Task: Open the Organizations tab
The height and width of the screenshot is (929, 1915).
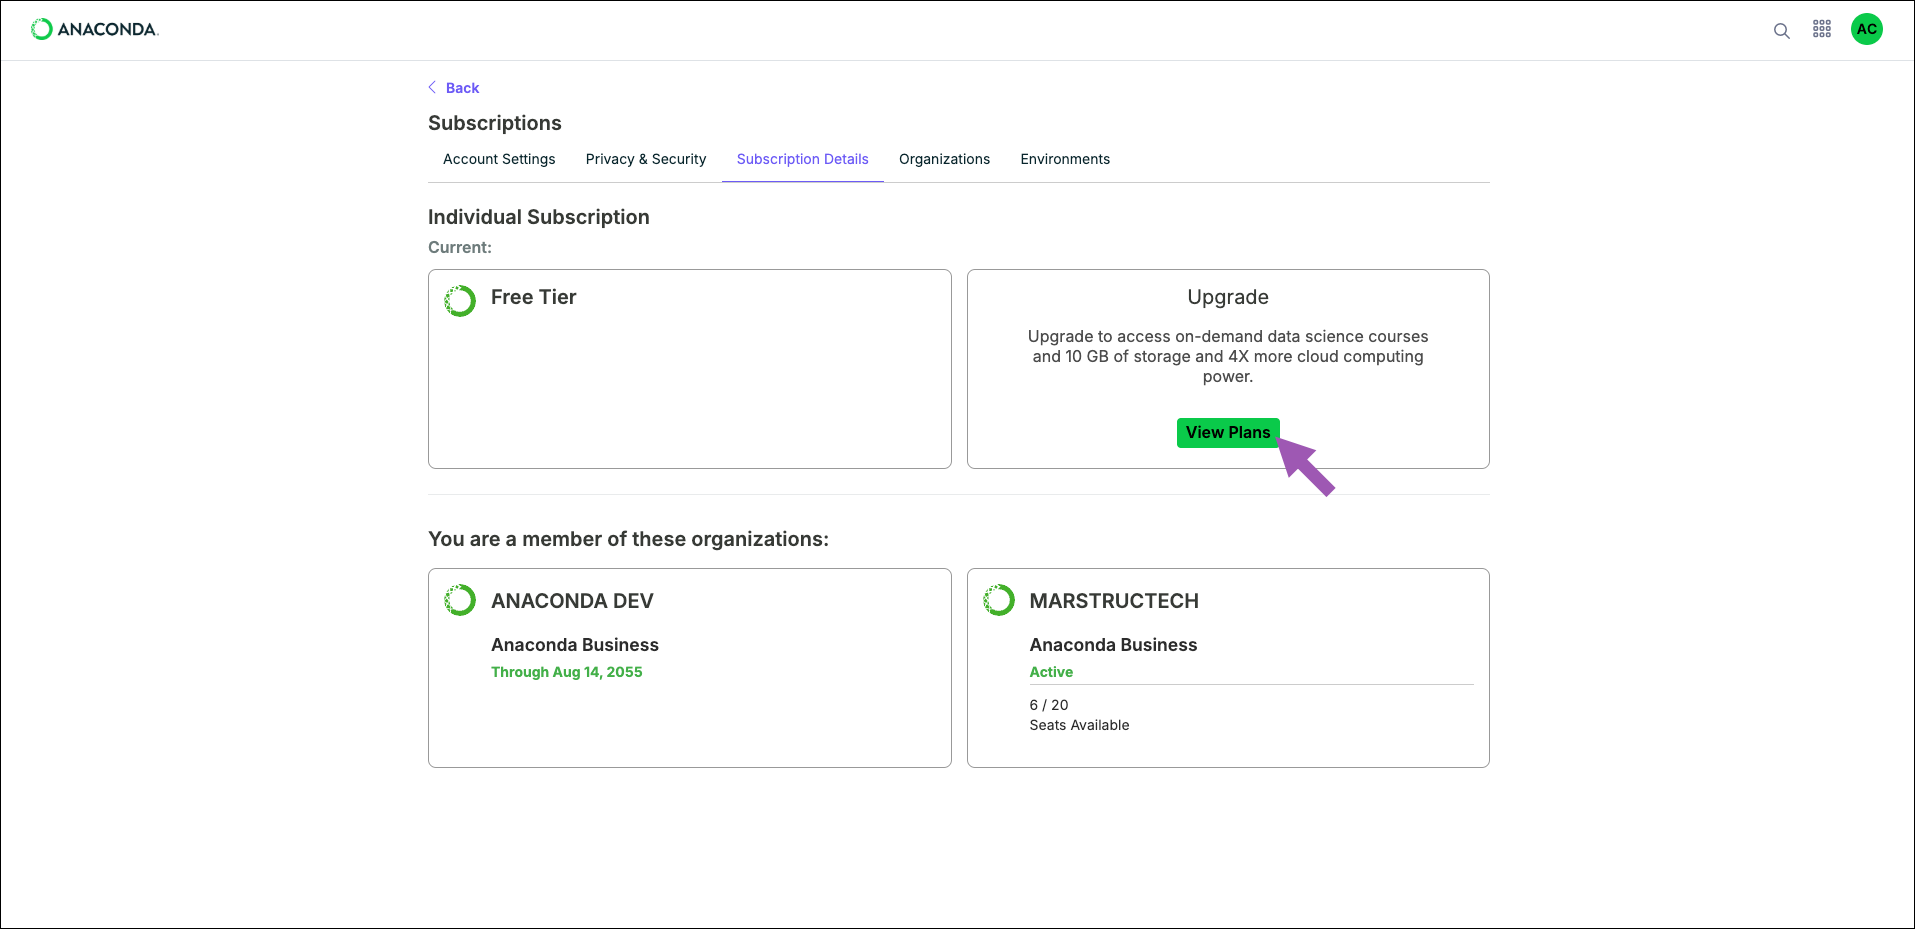Action: (944, 159)
